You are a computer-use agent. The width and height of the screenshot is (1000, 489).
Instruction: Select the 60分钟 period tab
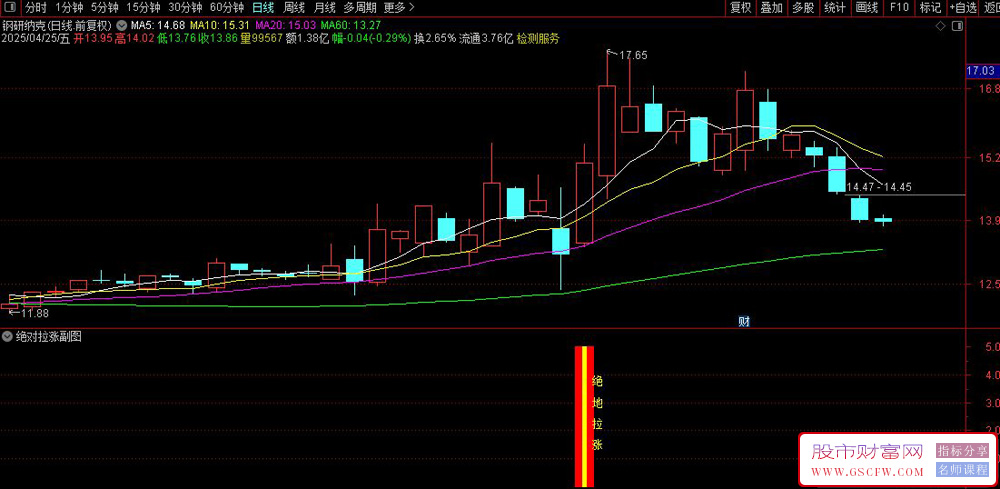226,8
